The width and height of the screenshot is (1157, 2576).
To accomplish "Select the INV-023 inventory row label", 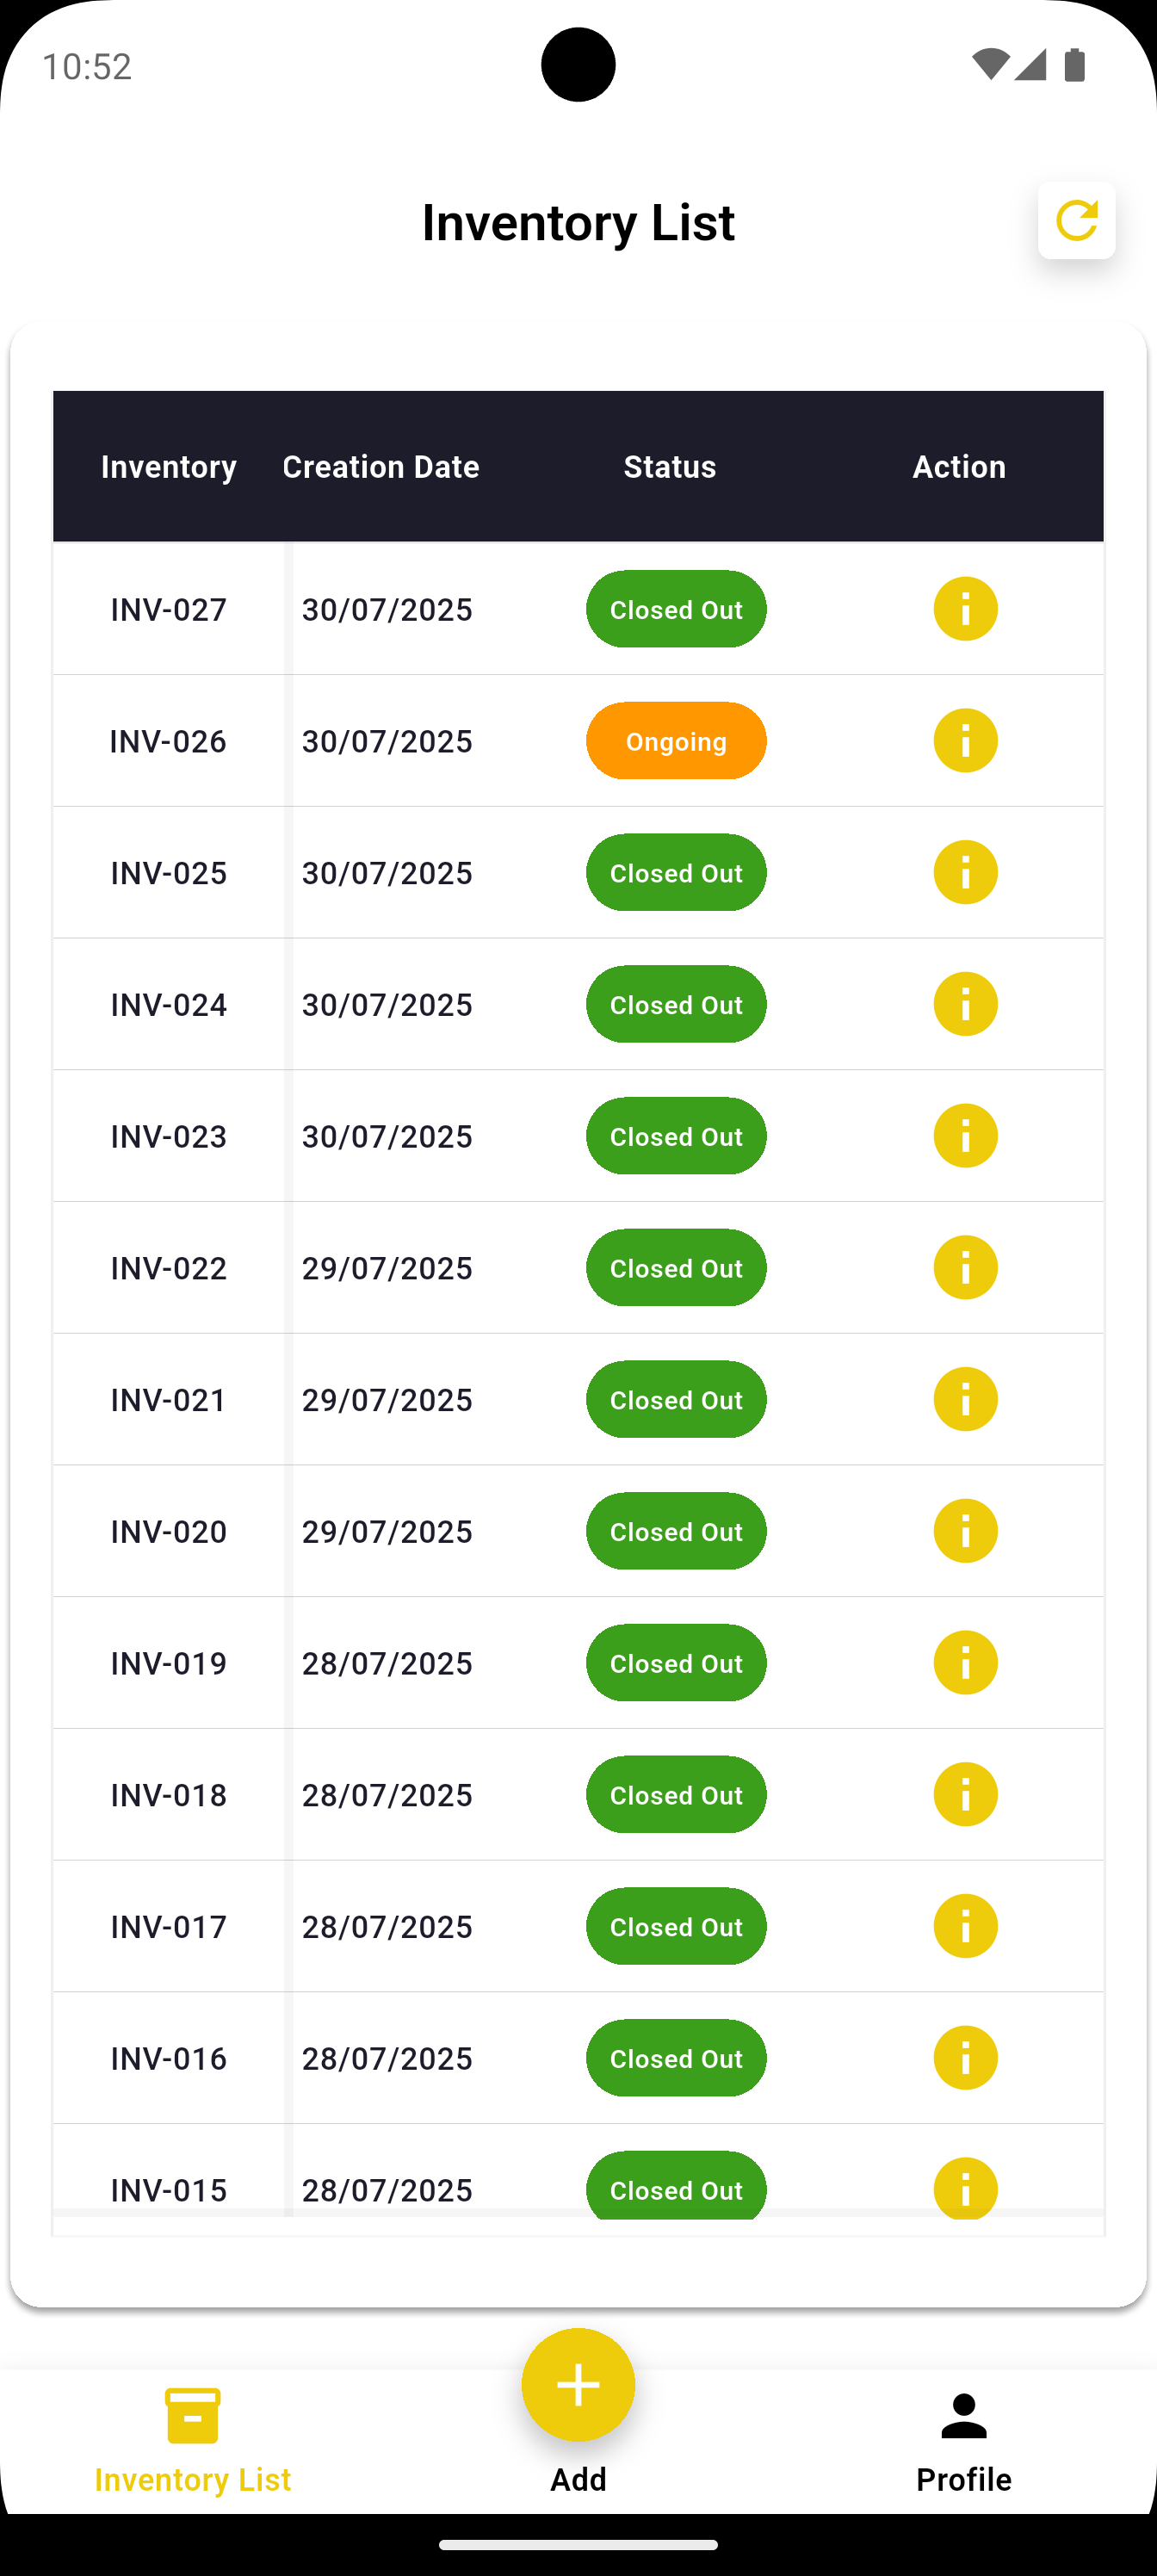I will pos(169,1137).
